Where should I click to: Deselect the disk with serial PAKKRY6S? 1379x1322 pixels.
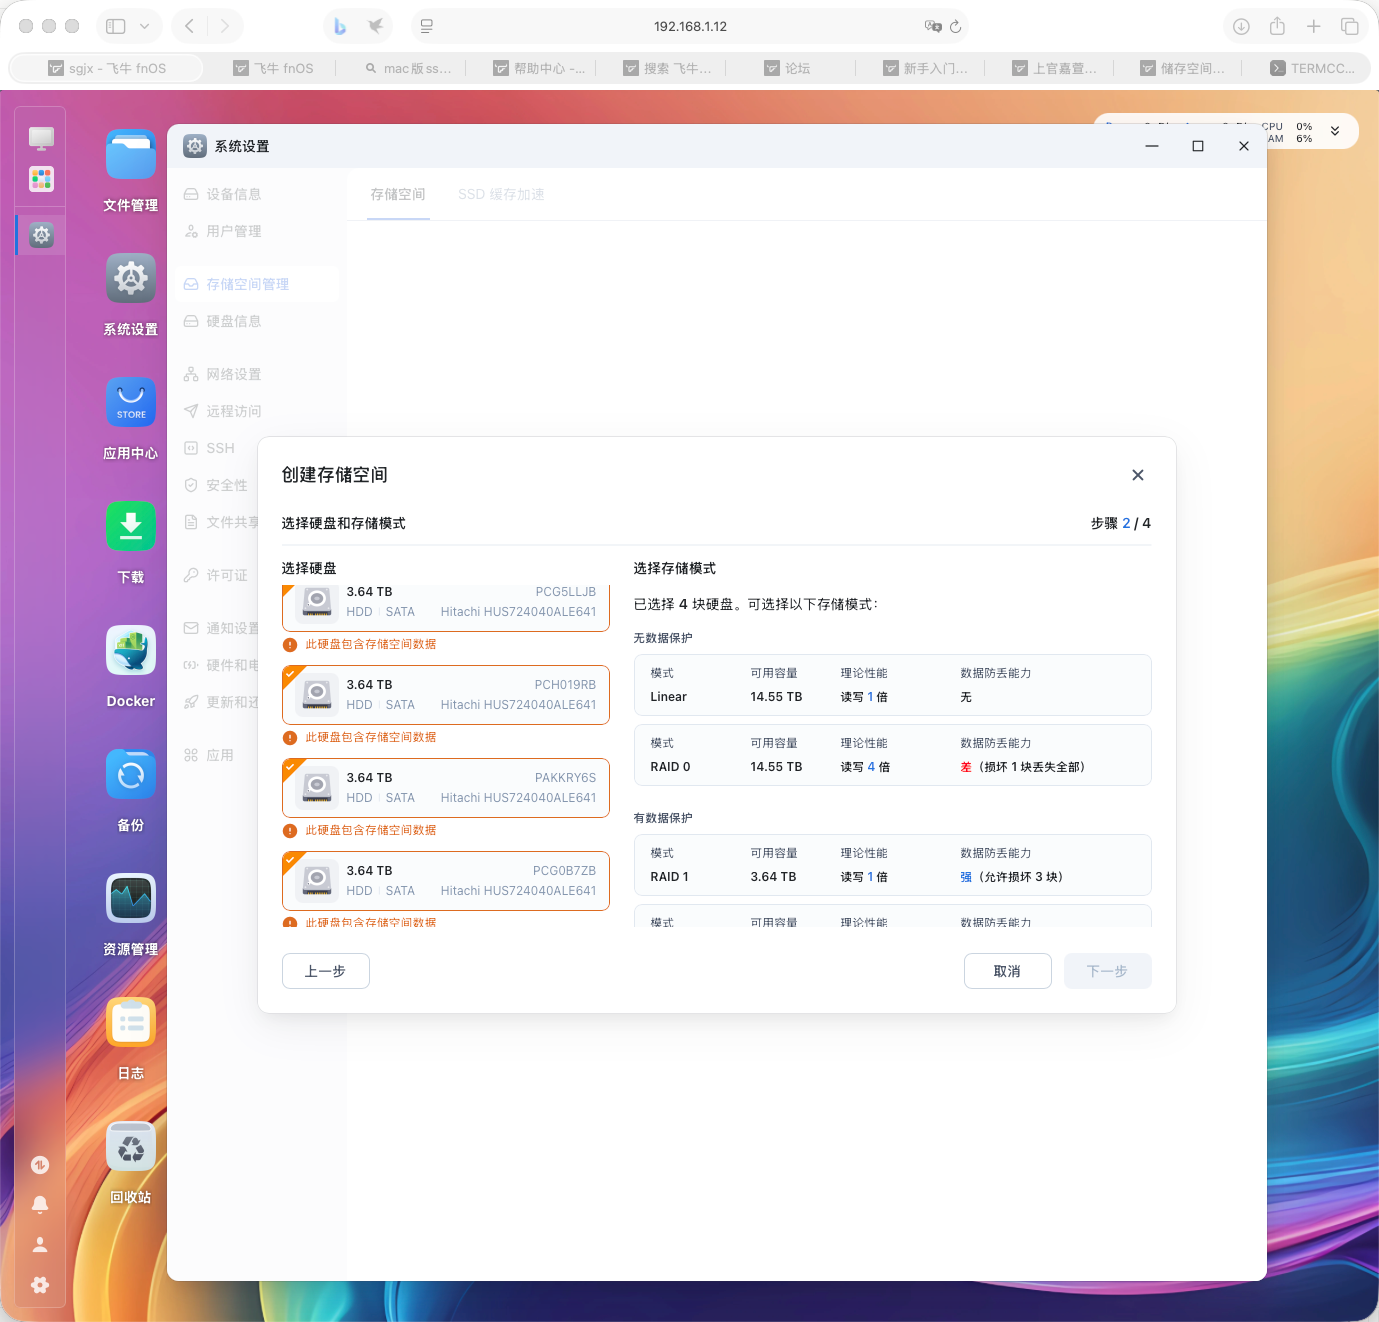coord(446,788)
